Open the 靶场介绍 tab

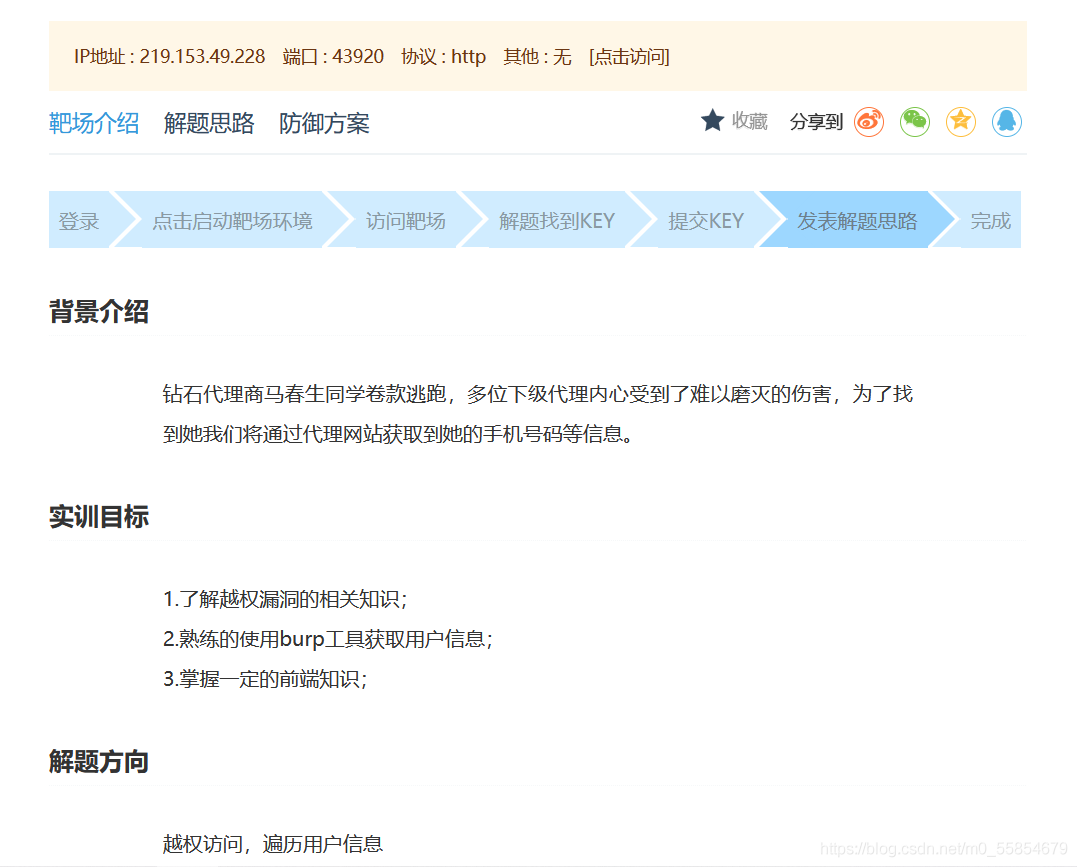click(x=94, y=124)
